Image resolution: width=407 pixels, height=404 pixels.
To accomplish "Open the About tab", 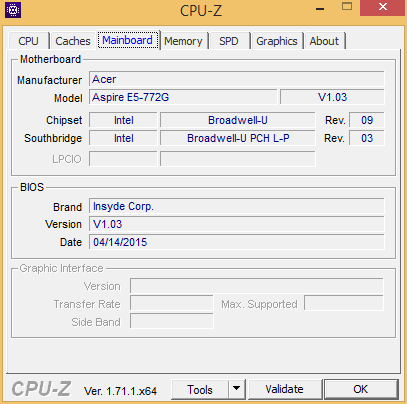I will (x=324, y=41).
